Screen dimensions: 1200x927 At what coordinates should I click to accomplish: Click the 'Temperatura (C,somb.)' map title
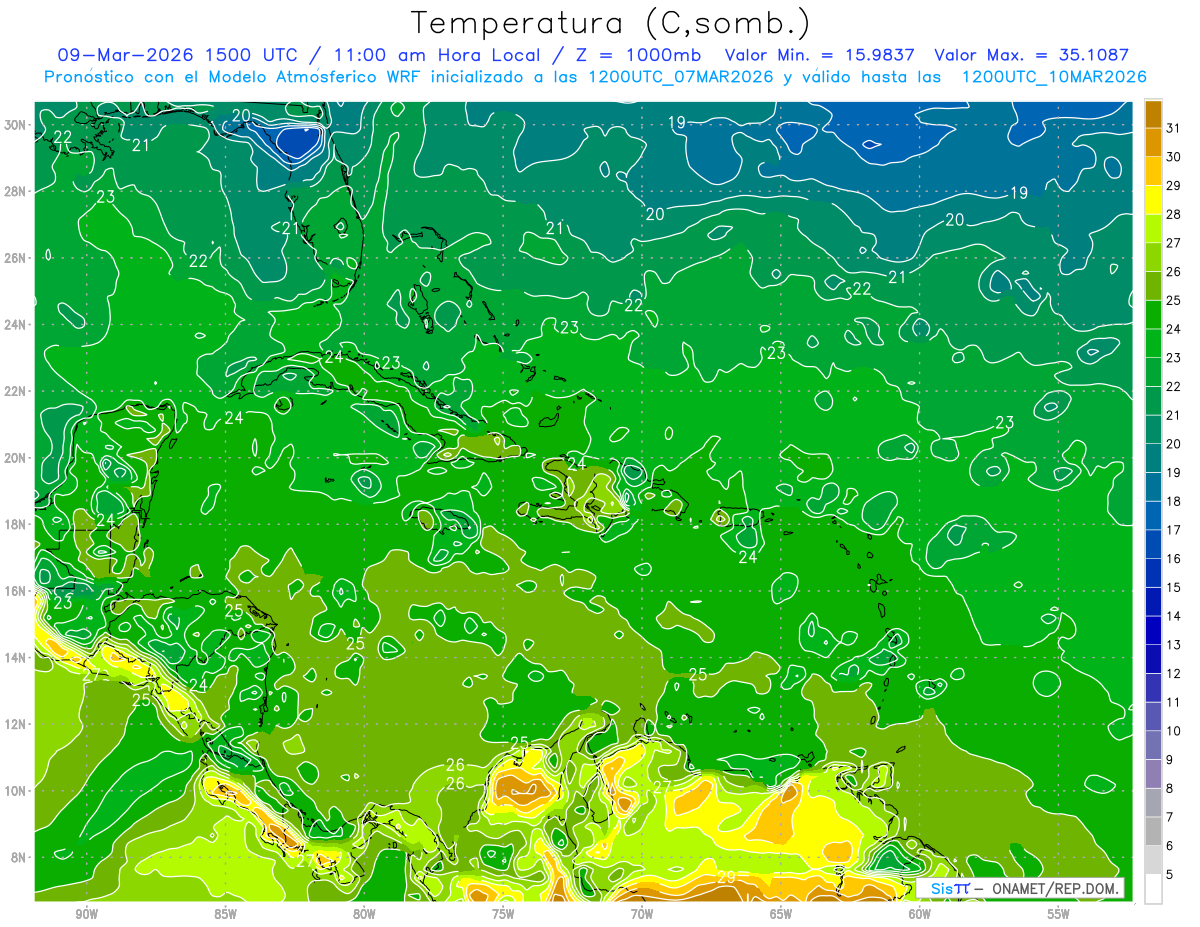[x=610, y=22]
